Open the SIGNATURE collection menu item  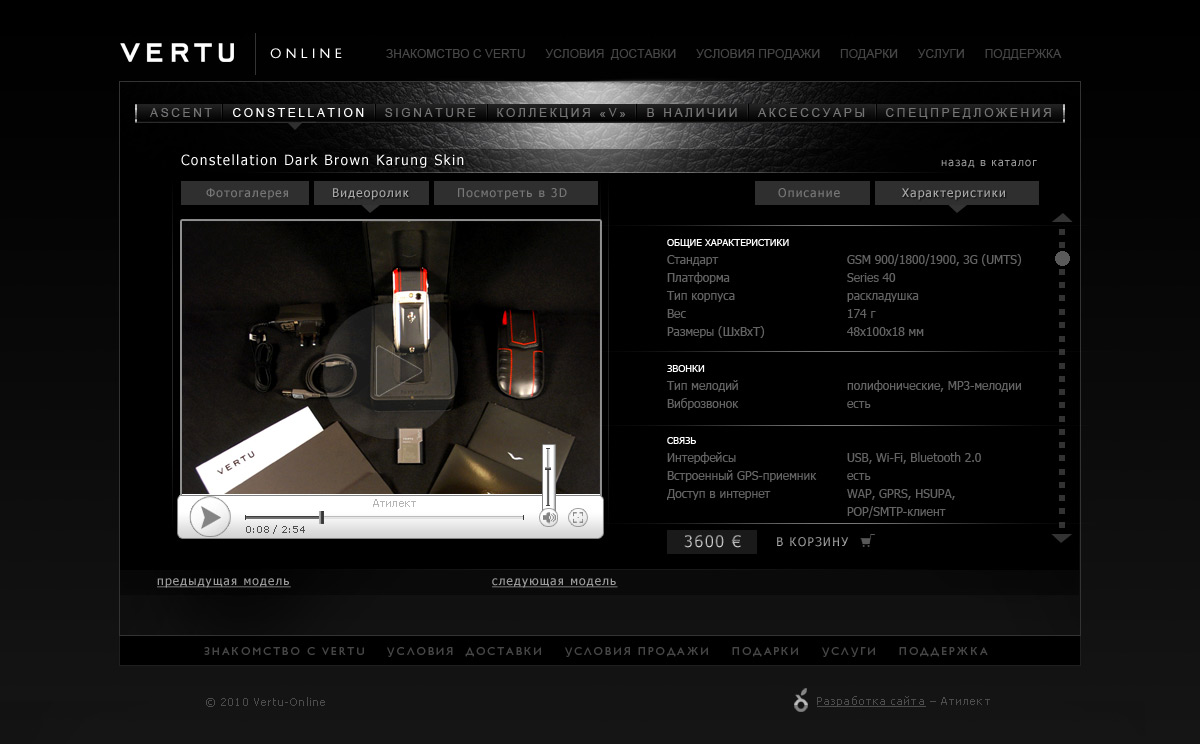pos(431,113)
